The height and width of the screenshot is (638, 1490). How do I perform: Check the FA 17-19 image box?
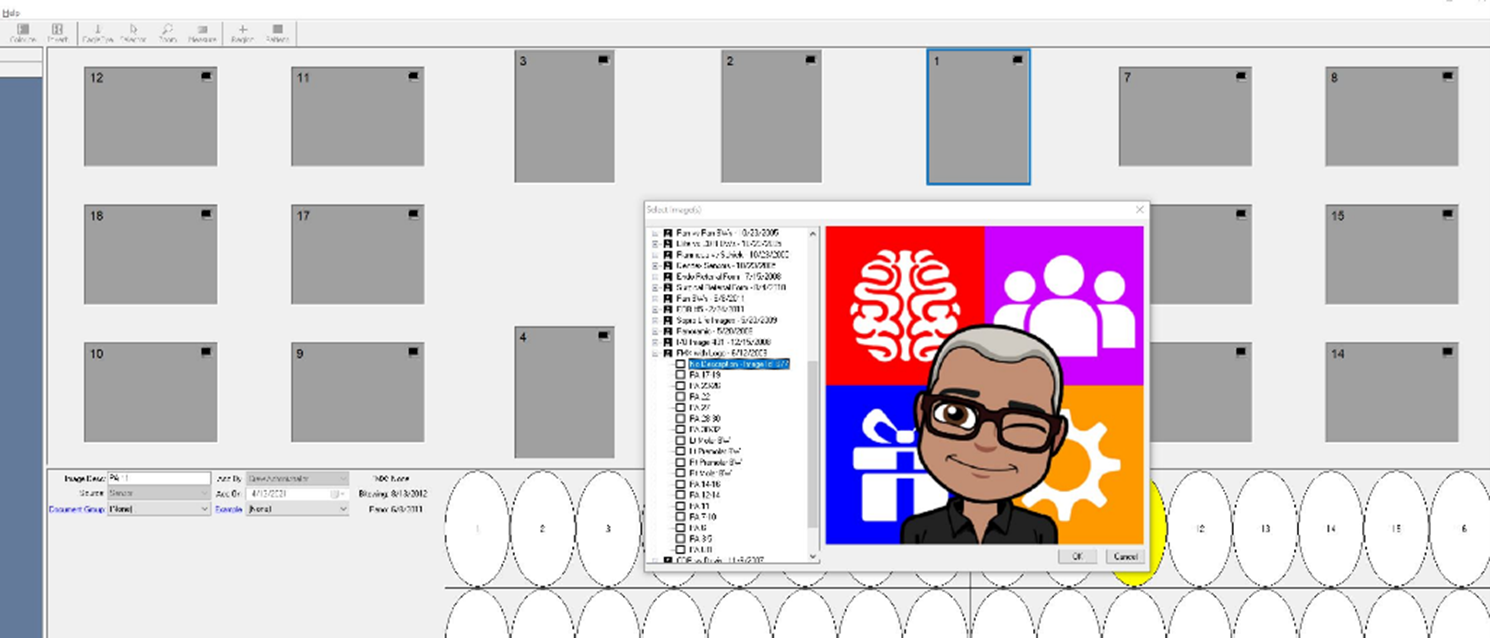point(681,375)
